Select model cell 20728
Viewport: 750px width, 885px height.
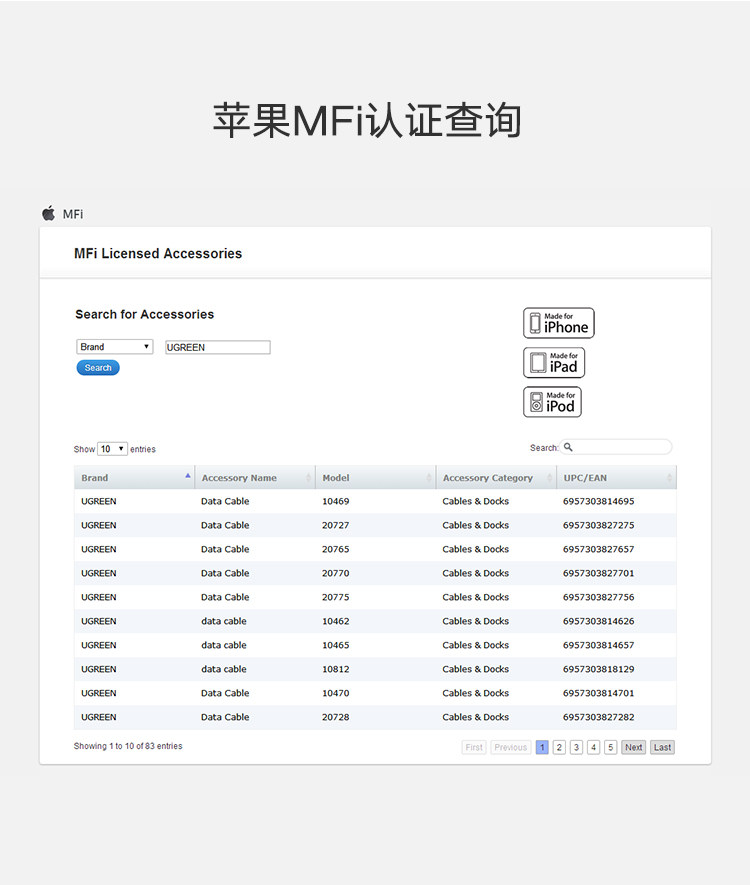click(x=336, y=717)
